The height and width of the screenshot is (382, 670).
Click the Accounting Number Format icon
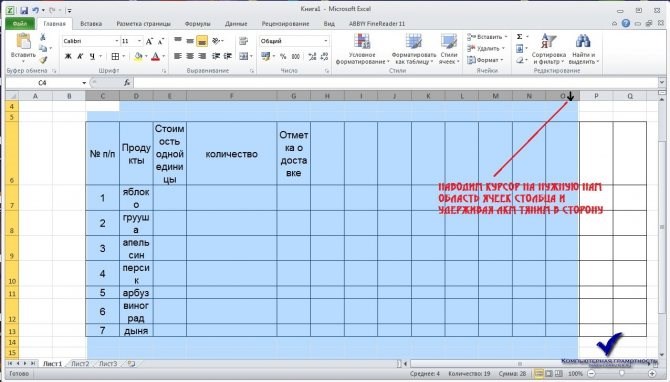point(265,56)
